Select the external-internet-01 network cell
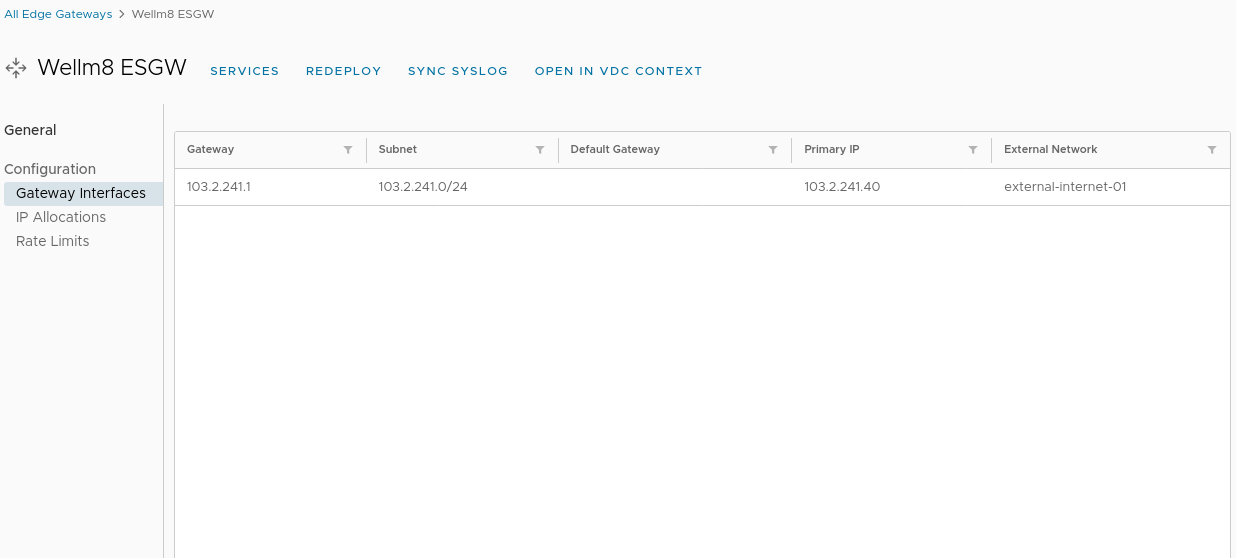 1065,186
